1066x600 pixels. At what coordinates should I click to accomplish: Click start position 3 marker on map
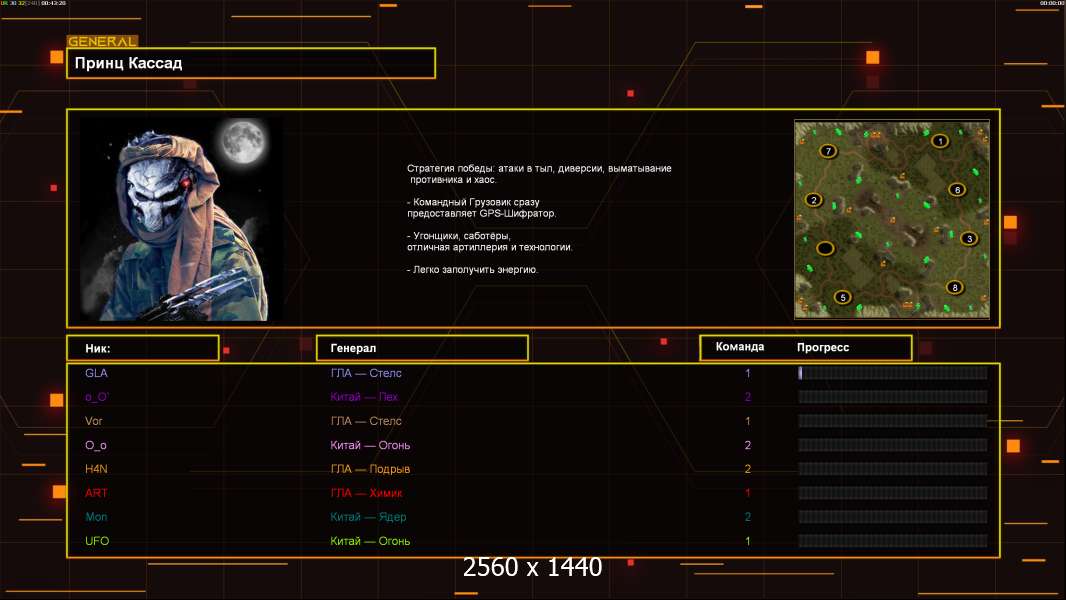pos(968,239)
